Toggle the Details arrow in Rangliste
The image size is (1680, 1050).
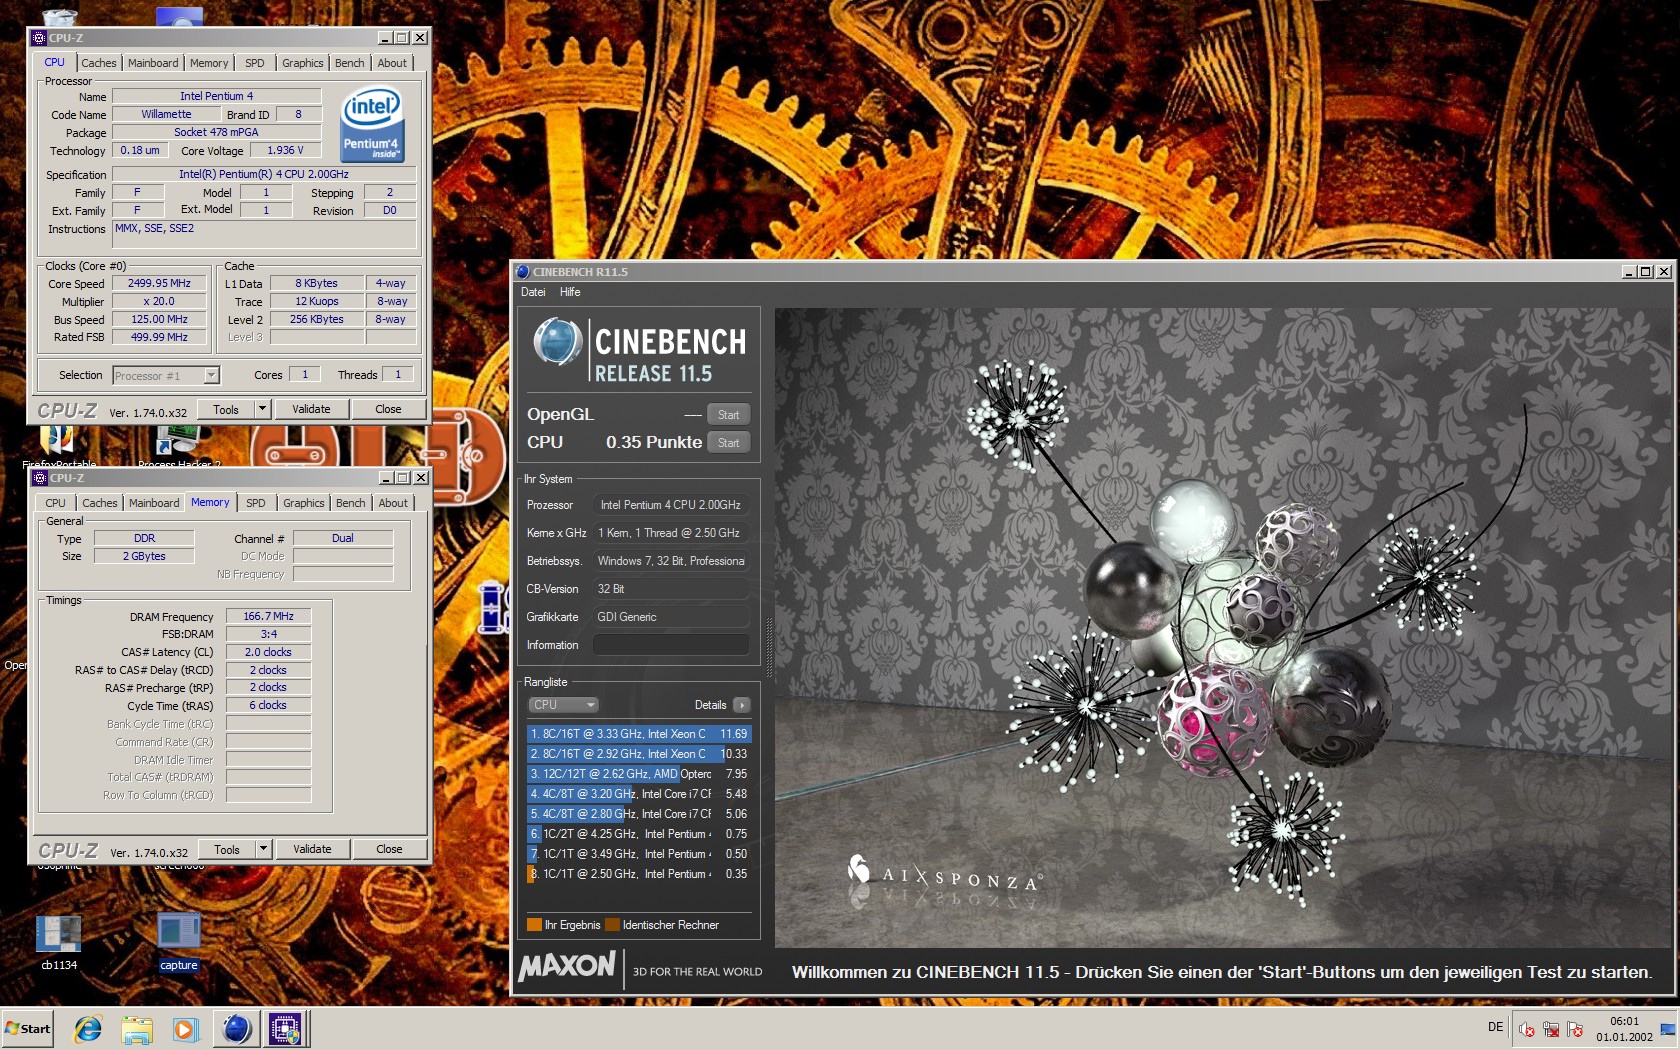point(741,705)
